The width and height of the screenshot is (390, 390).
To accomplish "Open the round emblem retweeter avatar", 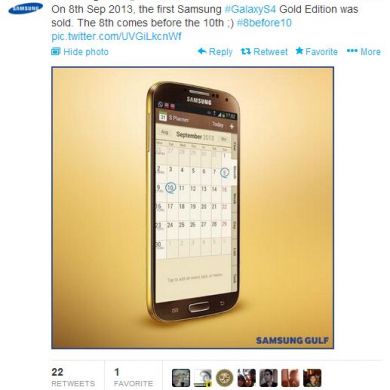I will (x=225, y=378).
